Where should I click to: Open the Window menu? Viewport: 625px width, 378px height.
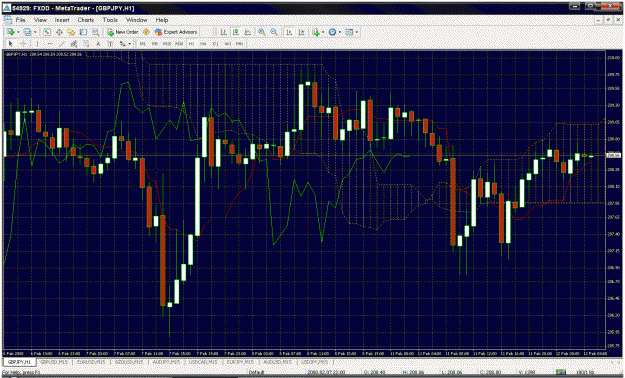137,20
